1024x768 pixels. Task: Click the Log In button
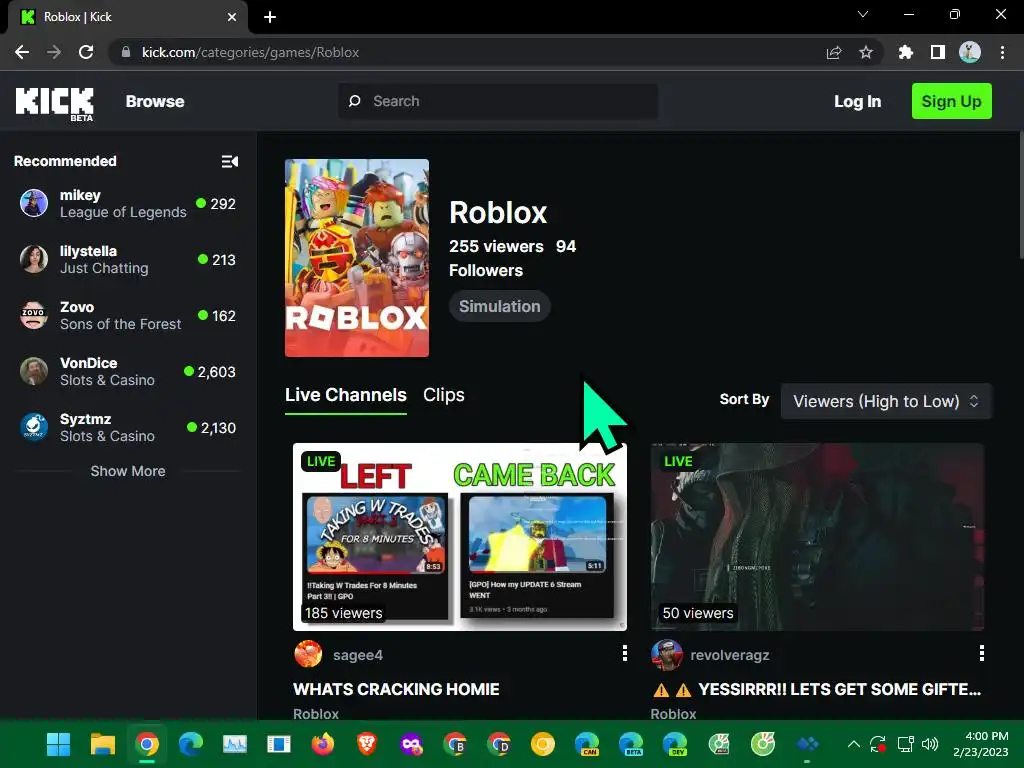coord(857,101)
